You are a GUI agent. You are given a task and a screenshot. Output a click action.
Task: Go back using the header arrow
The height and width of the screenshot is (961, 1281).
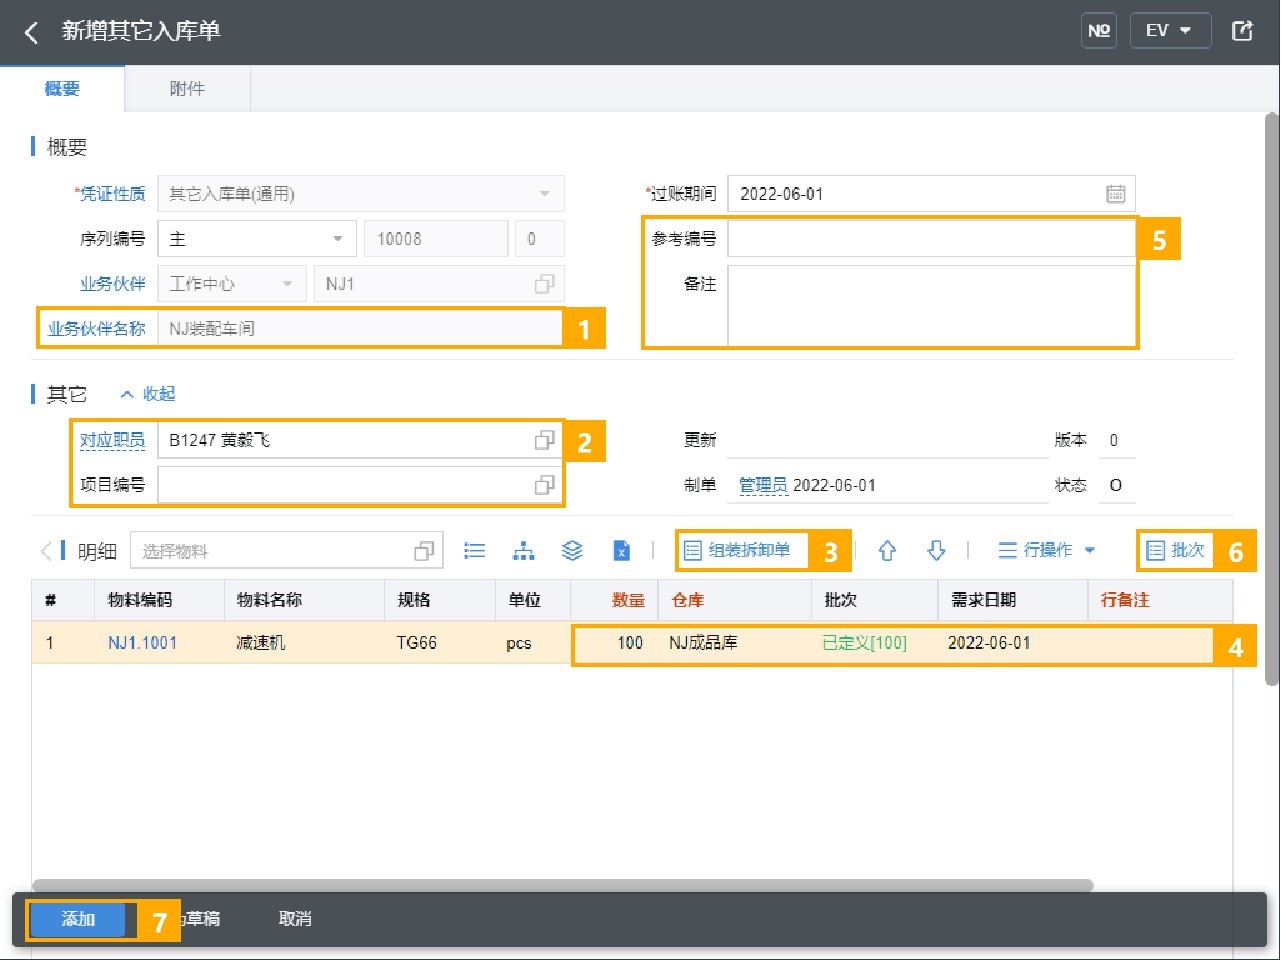tap(31, 32)
